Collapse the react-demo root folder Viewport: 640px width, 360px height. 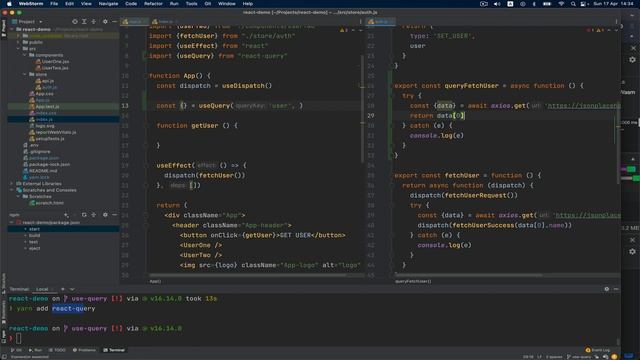point(12,29)
